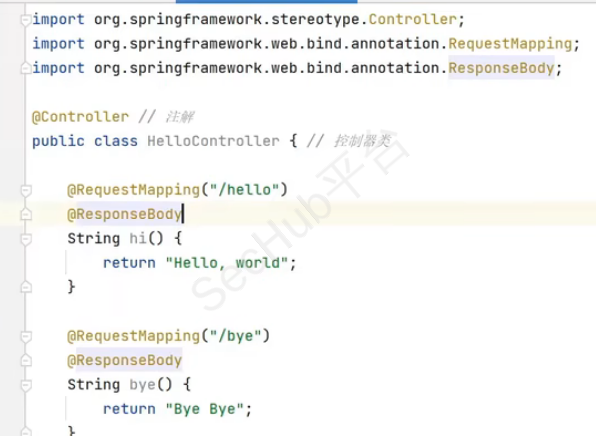Click closing-brace fold marker of bye() method
The width and height of the screenshot is (596, 436).
[x=26, y=432]
